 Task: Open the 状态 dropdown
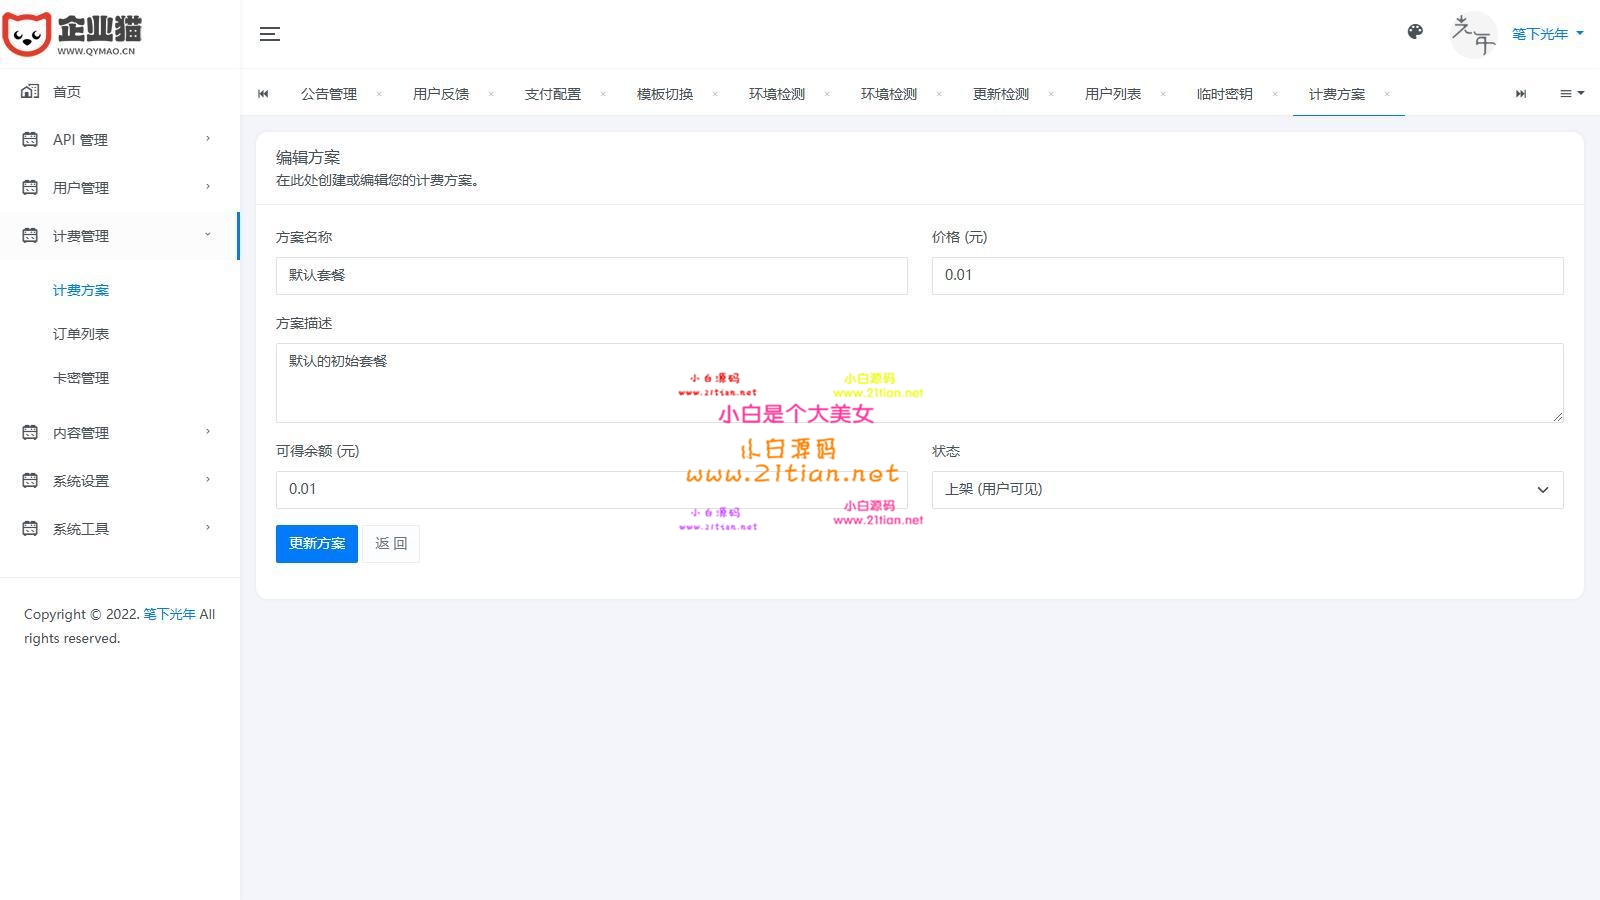[x=1246, y=490]
